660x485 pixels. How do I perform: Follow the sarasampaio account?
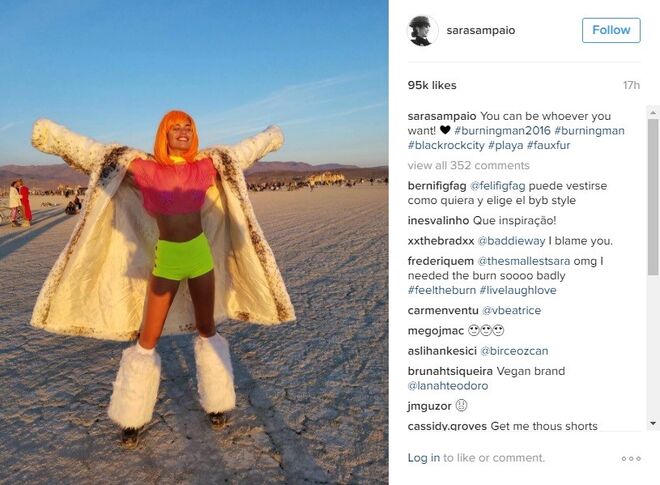611,30
